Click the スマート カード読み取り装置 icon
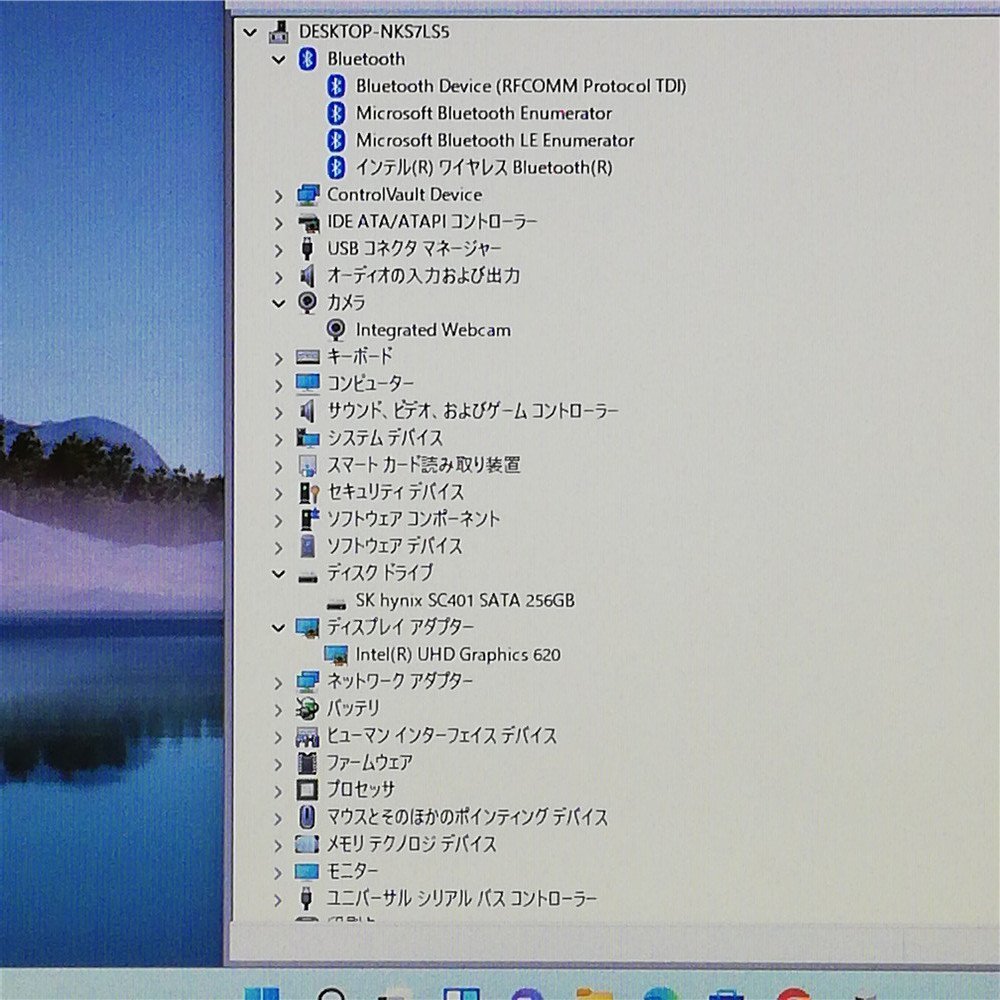This screenshot has width=1000, height=1000. point(307,466)
